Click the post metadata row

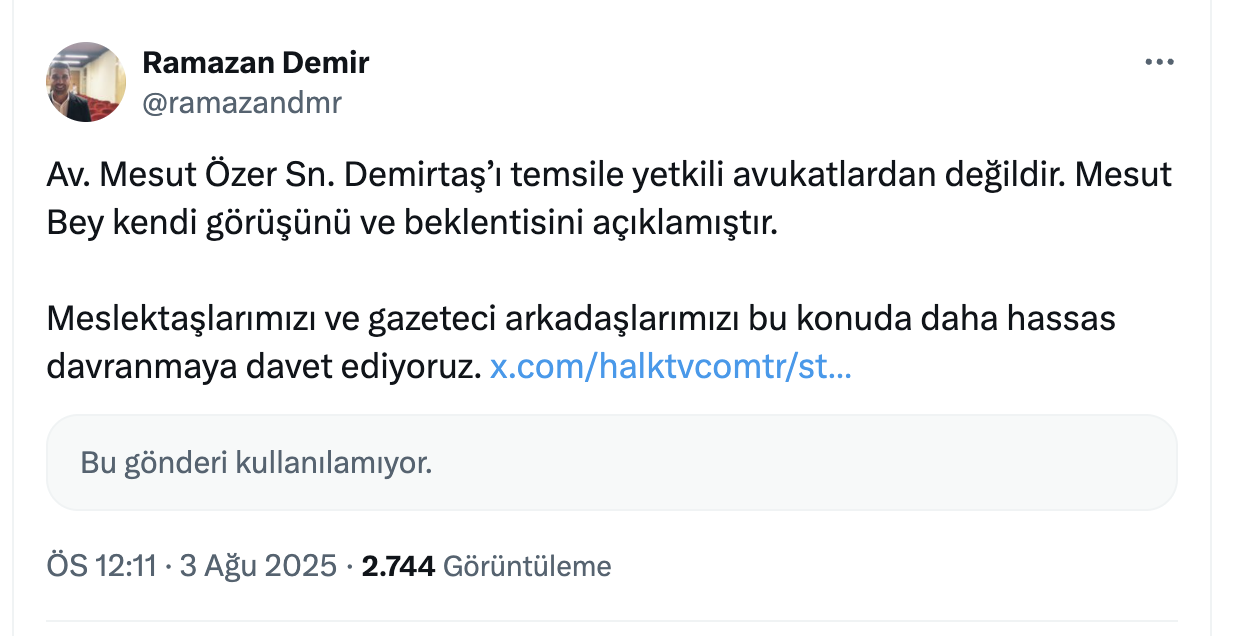click(330, 564)
